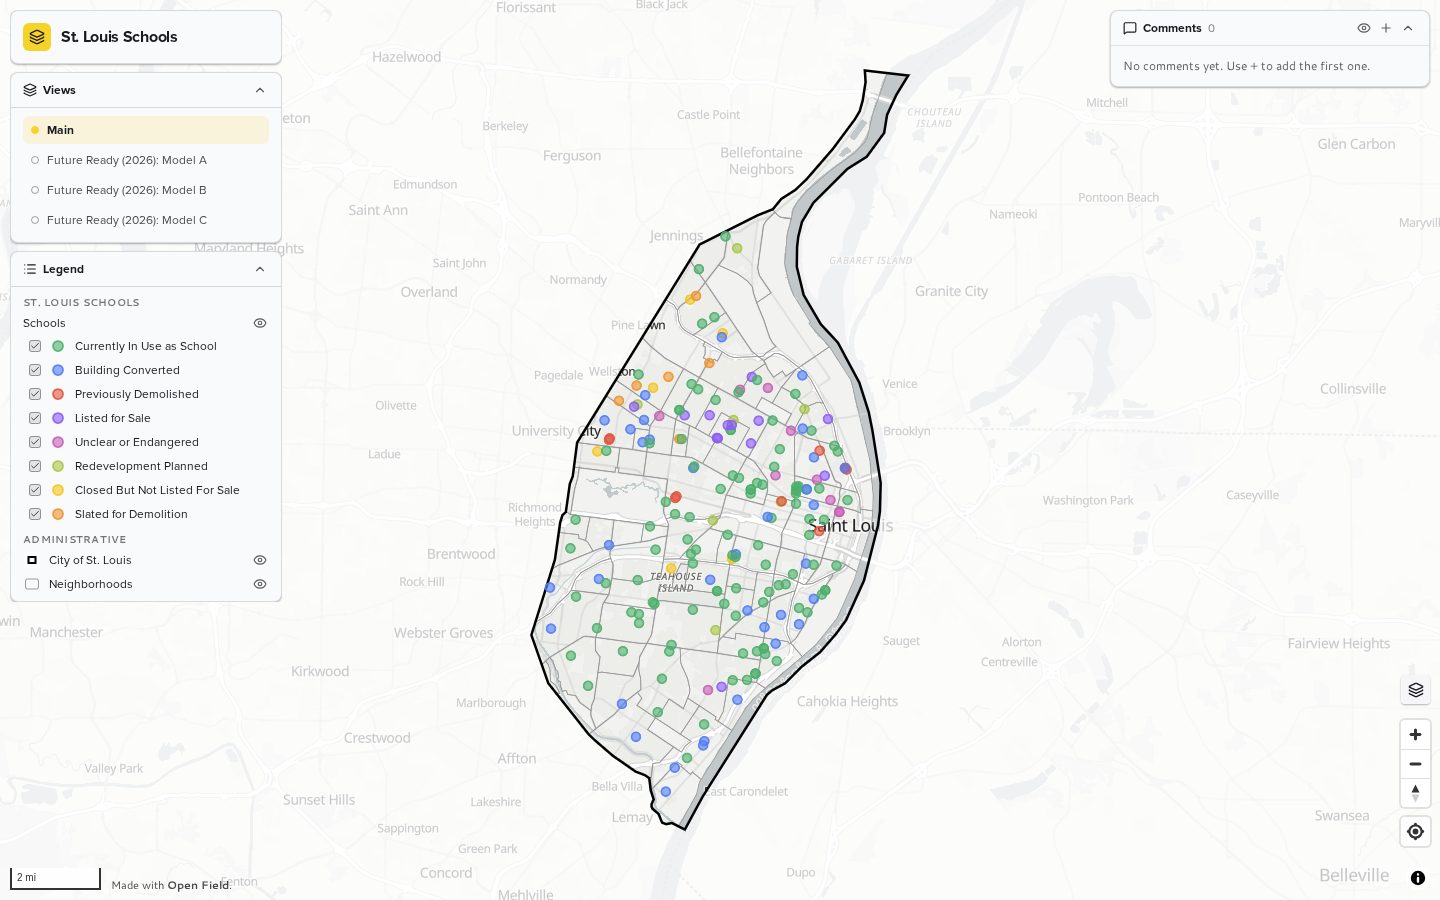Click the Comments speech bubble icon
The image size is (1440, 900).
1130,28
